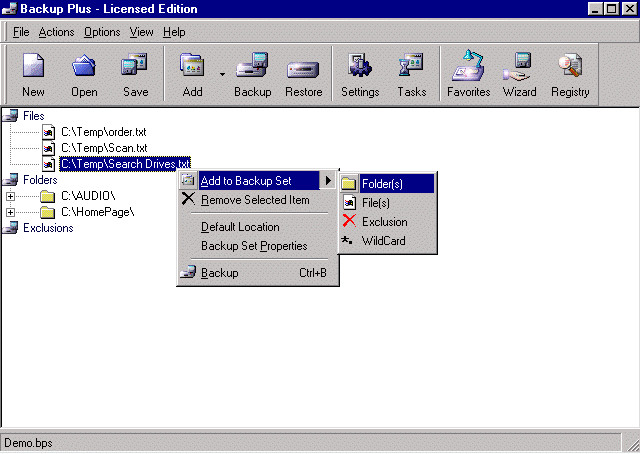Click the black X Remove icon in menu
This screenshot has width=640, height=454.
pos(188,199)
